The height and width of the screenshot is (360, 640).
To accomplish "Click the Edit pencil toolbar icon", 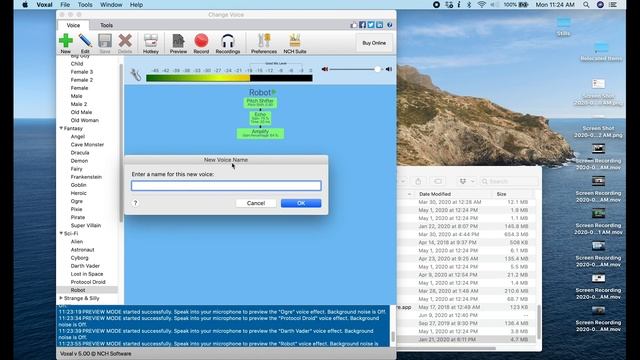I will click(x=85, y=41).
